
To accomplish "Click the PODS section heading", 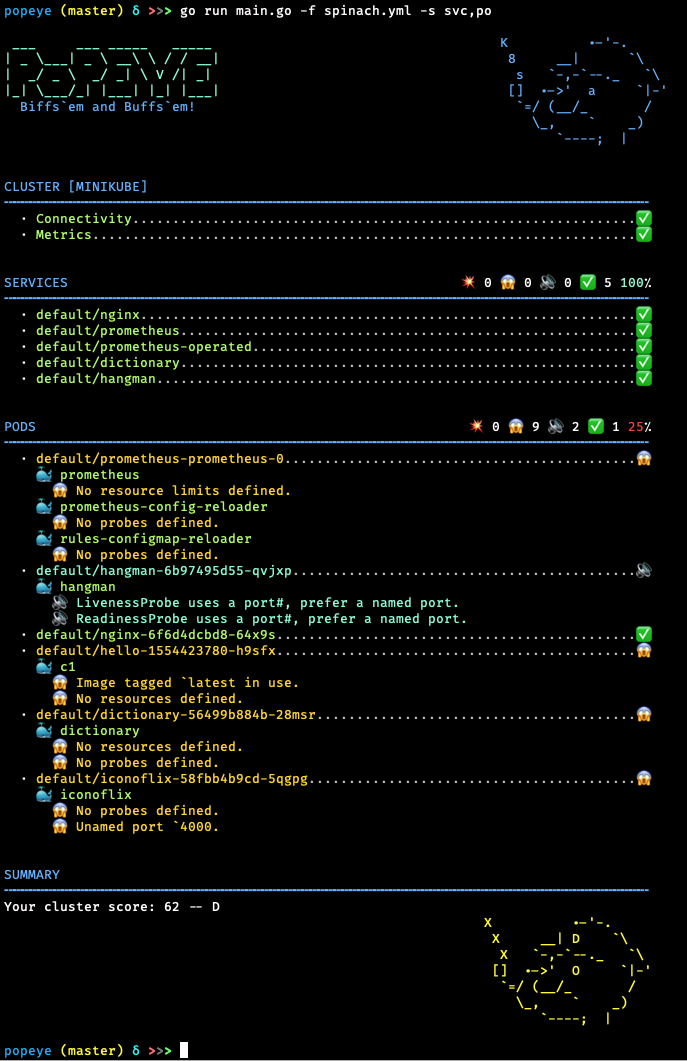I will coord(20,426).
